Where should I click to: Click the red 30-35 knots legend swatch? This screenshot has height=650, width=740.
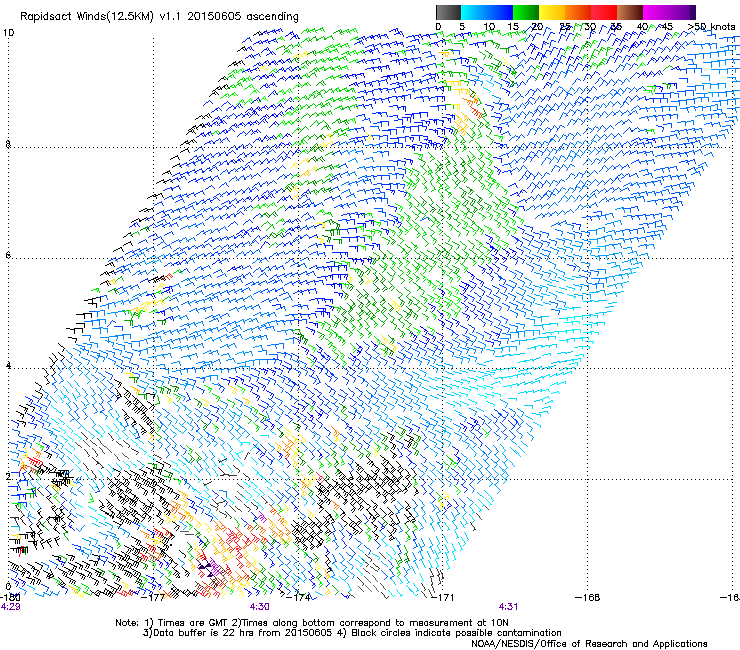tap(604, 12)
